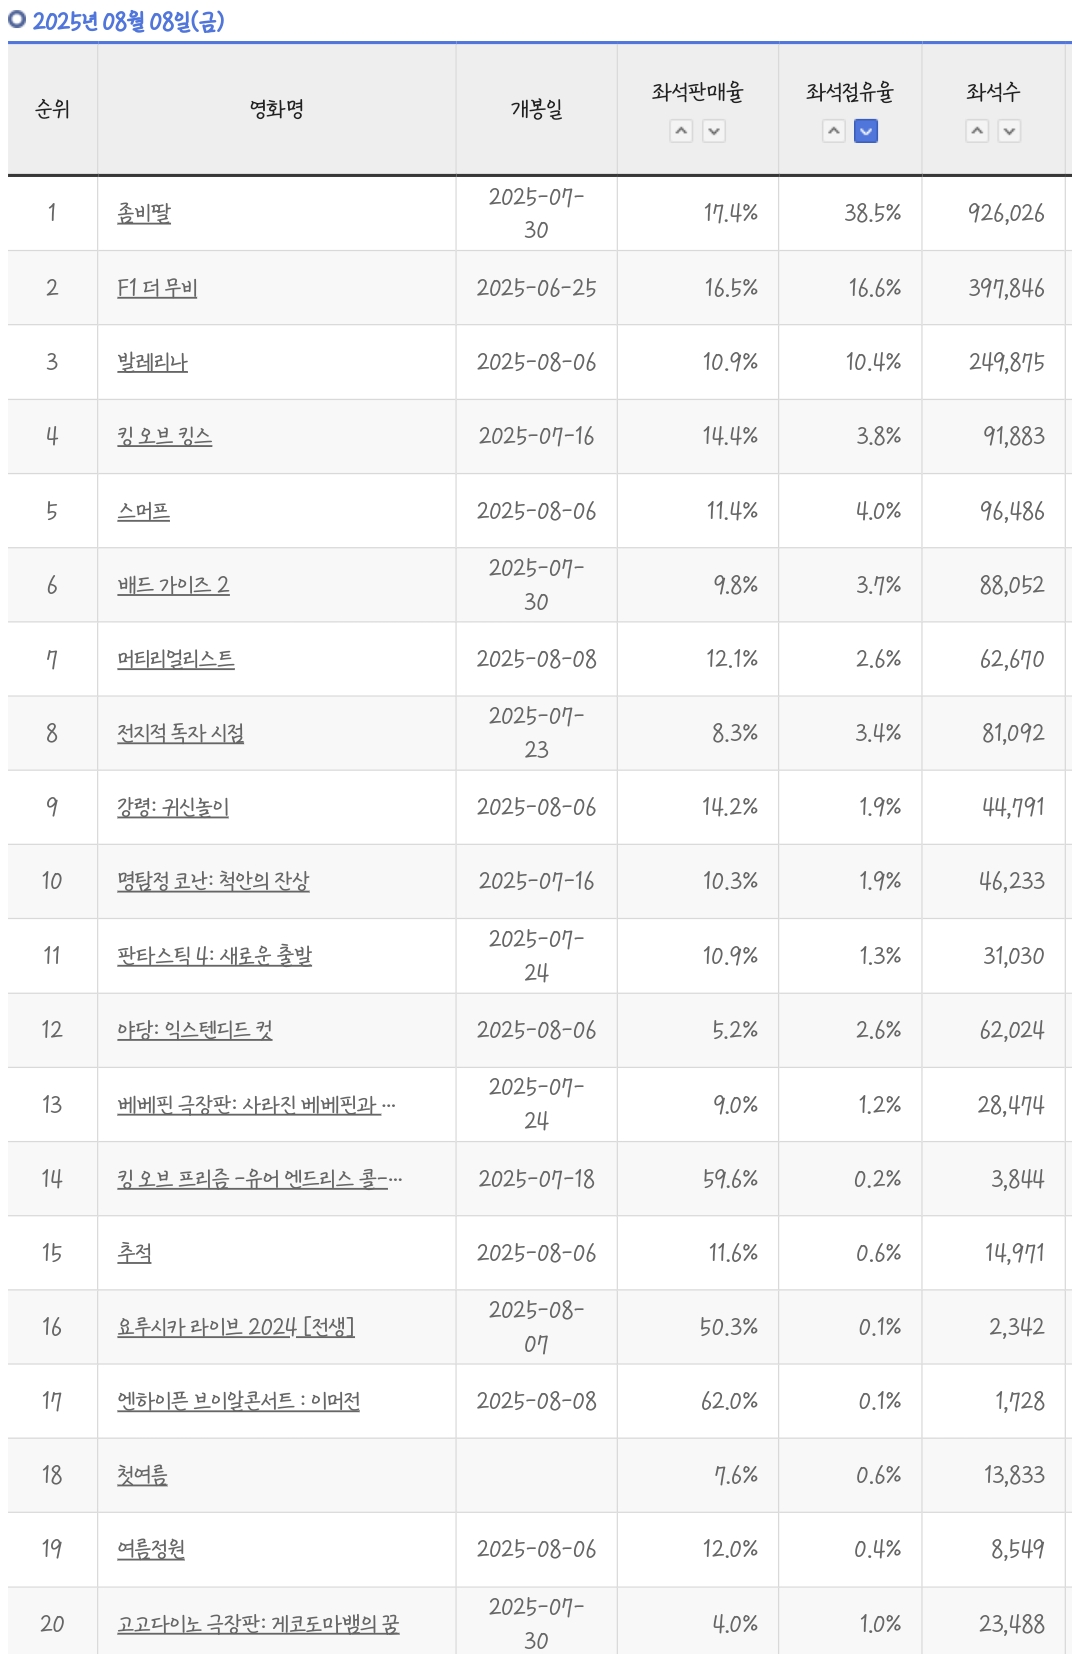Click the 전지적 독자 시점 title
This screenshot has width=1072, height=1654.
[180, 733]
